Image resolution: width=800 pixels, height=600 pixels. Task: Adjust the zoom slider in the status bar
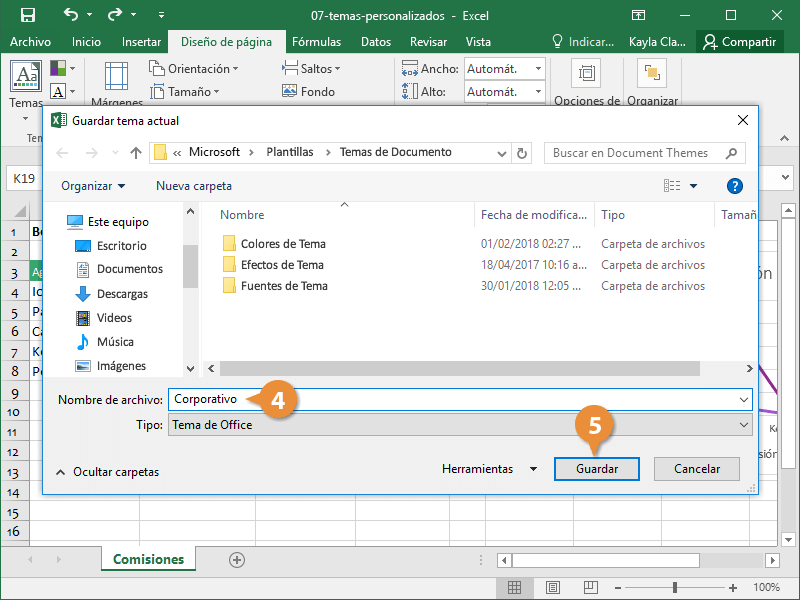[x=675, y=587]
